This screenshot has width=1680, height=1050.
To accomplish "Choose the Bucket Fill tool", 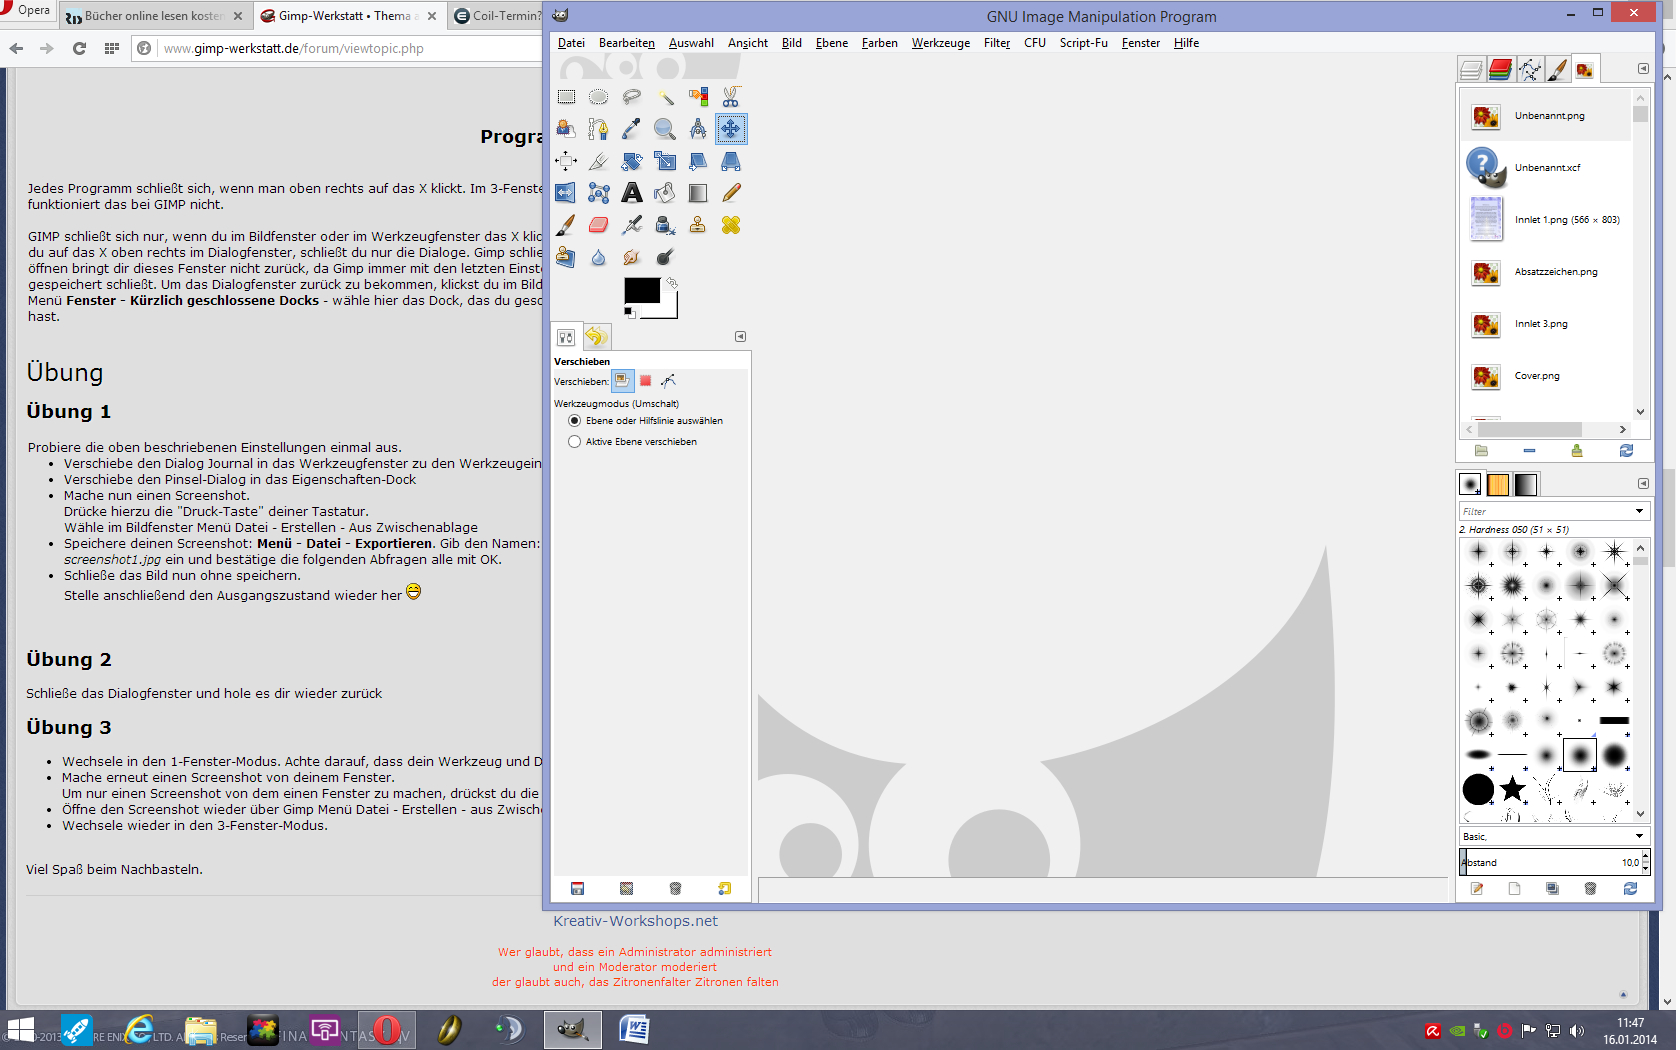I will click(x=664, y=193).
